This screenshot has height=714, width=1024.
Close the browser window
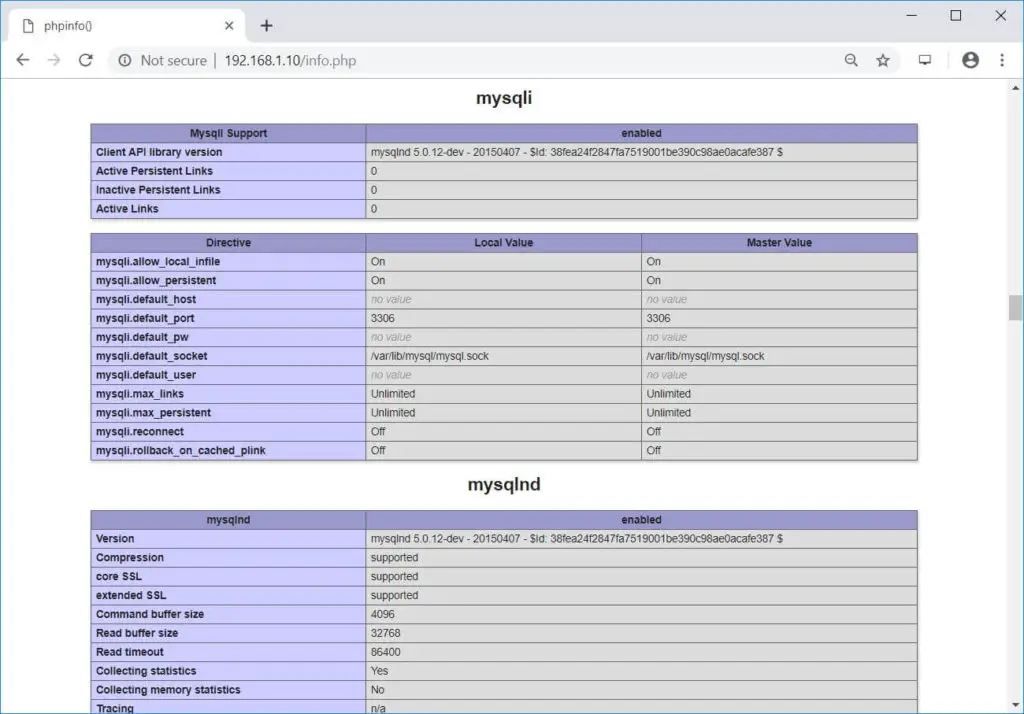click(1000, 15)
